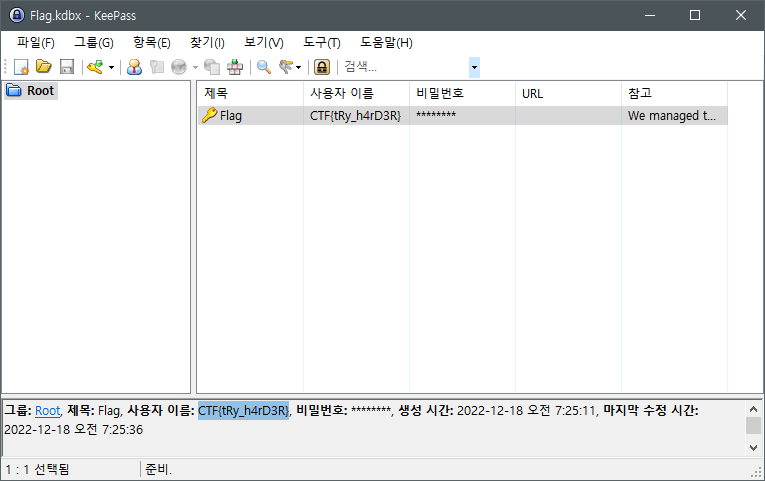
Task: Click the Open URL globe icon
Action: [179, 67]
